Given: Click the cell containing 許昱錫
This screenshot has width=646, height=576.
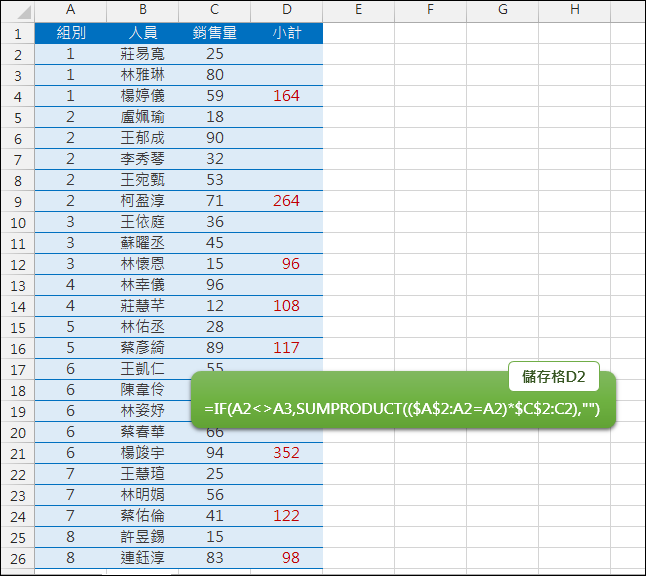Looking at the screenshot, I should click(x=143, y=537).
